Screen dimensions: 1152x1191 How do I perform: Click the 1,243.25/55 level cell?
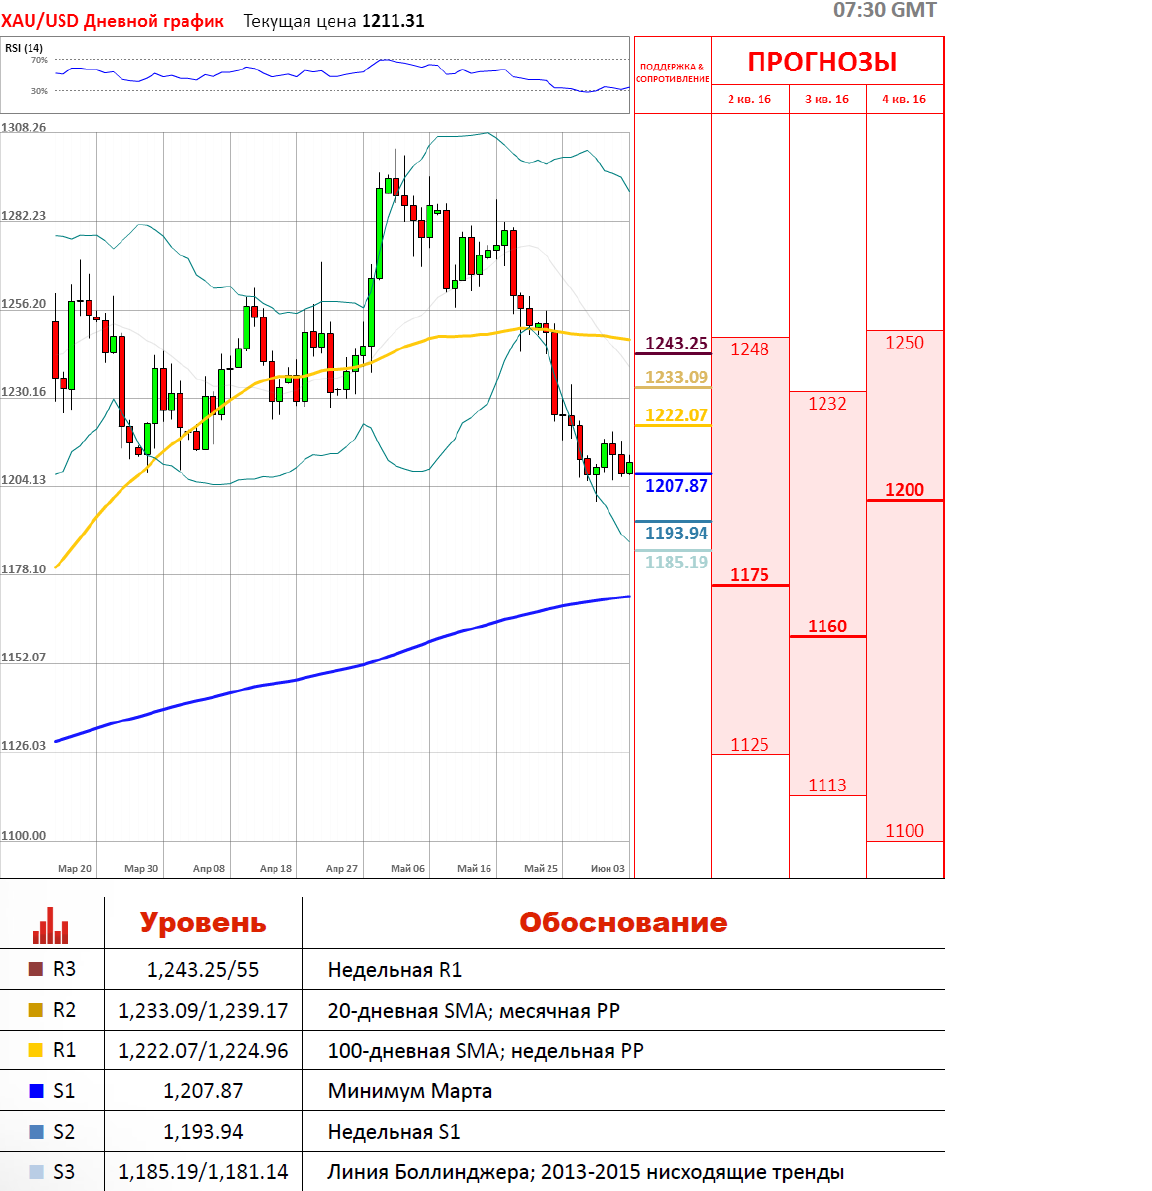point(203,970)
